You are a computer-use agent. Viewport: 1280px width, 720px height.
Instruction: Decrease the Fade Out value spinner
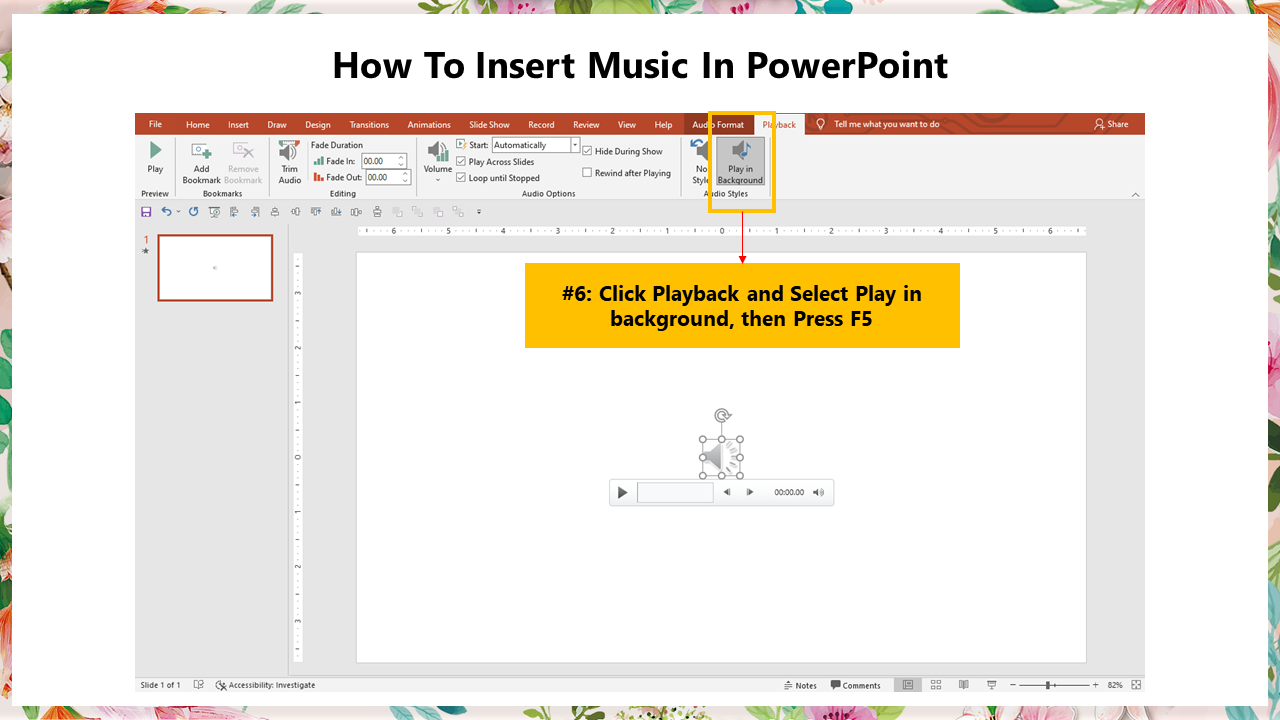[x=406, y=181]
